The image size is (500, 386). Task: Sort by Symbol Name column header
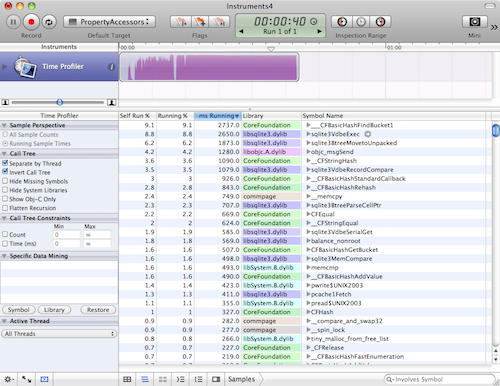pos(393,116)
